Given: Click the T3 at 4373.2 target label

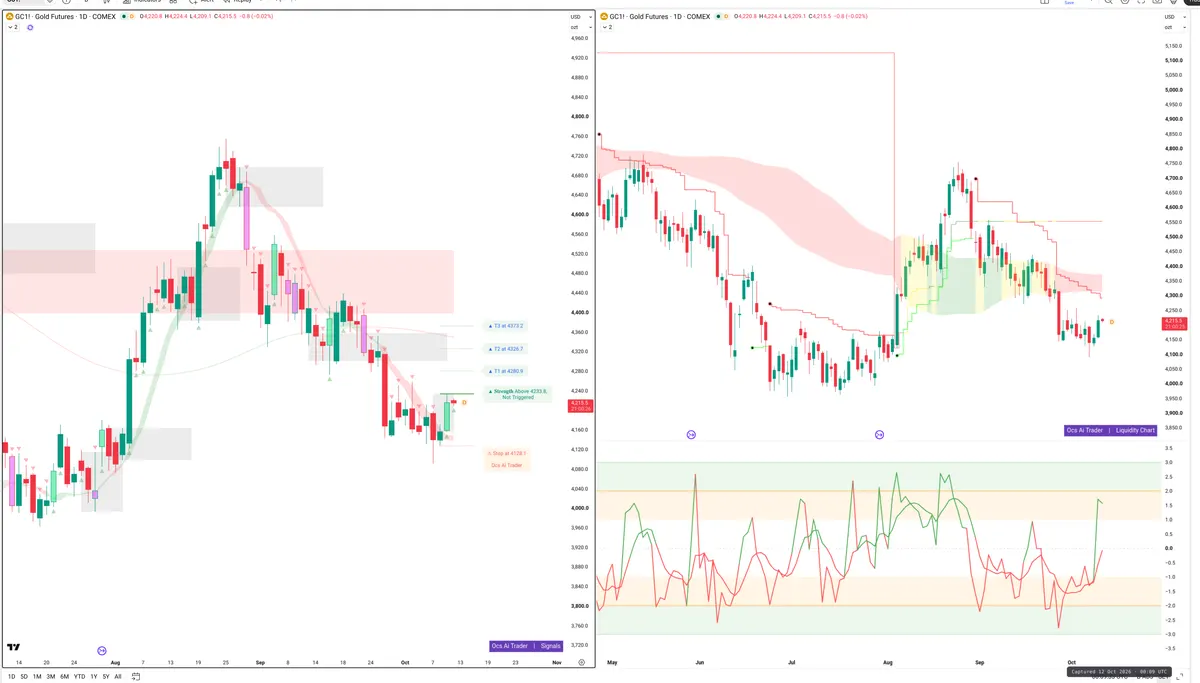Looking at the screenshot, I should (507, 326).
